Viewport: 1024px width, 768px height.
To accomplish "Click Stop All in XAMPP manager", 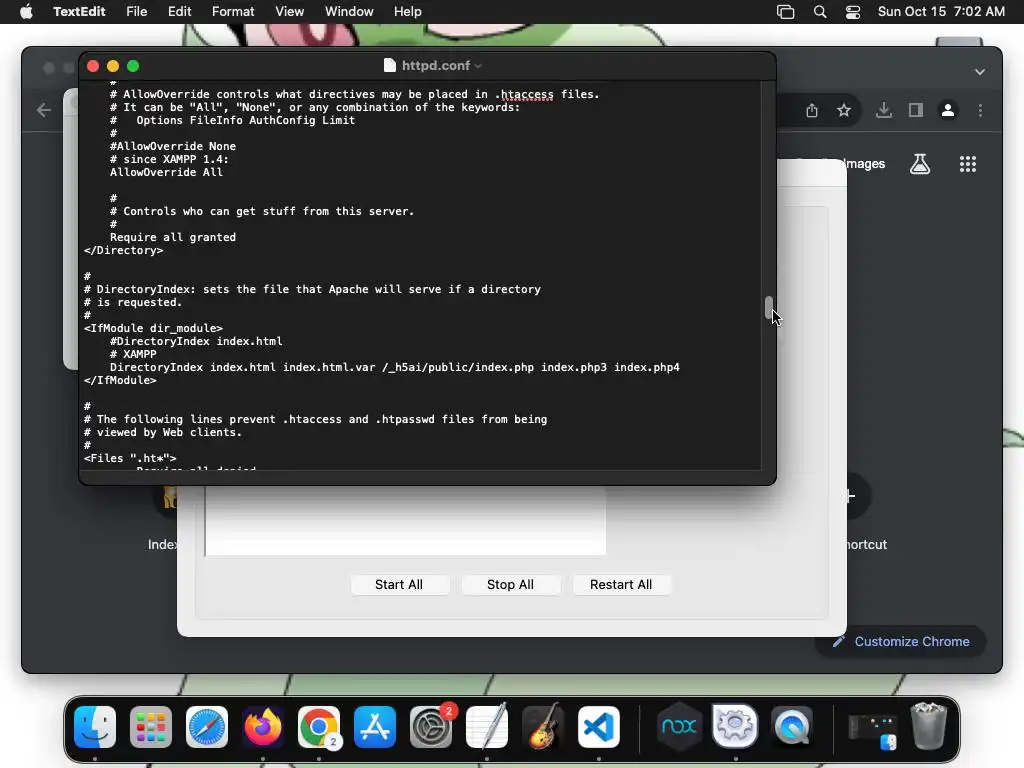I will [x=510, y=584].
